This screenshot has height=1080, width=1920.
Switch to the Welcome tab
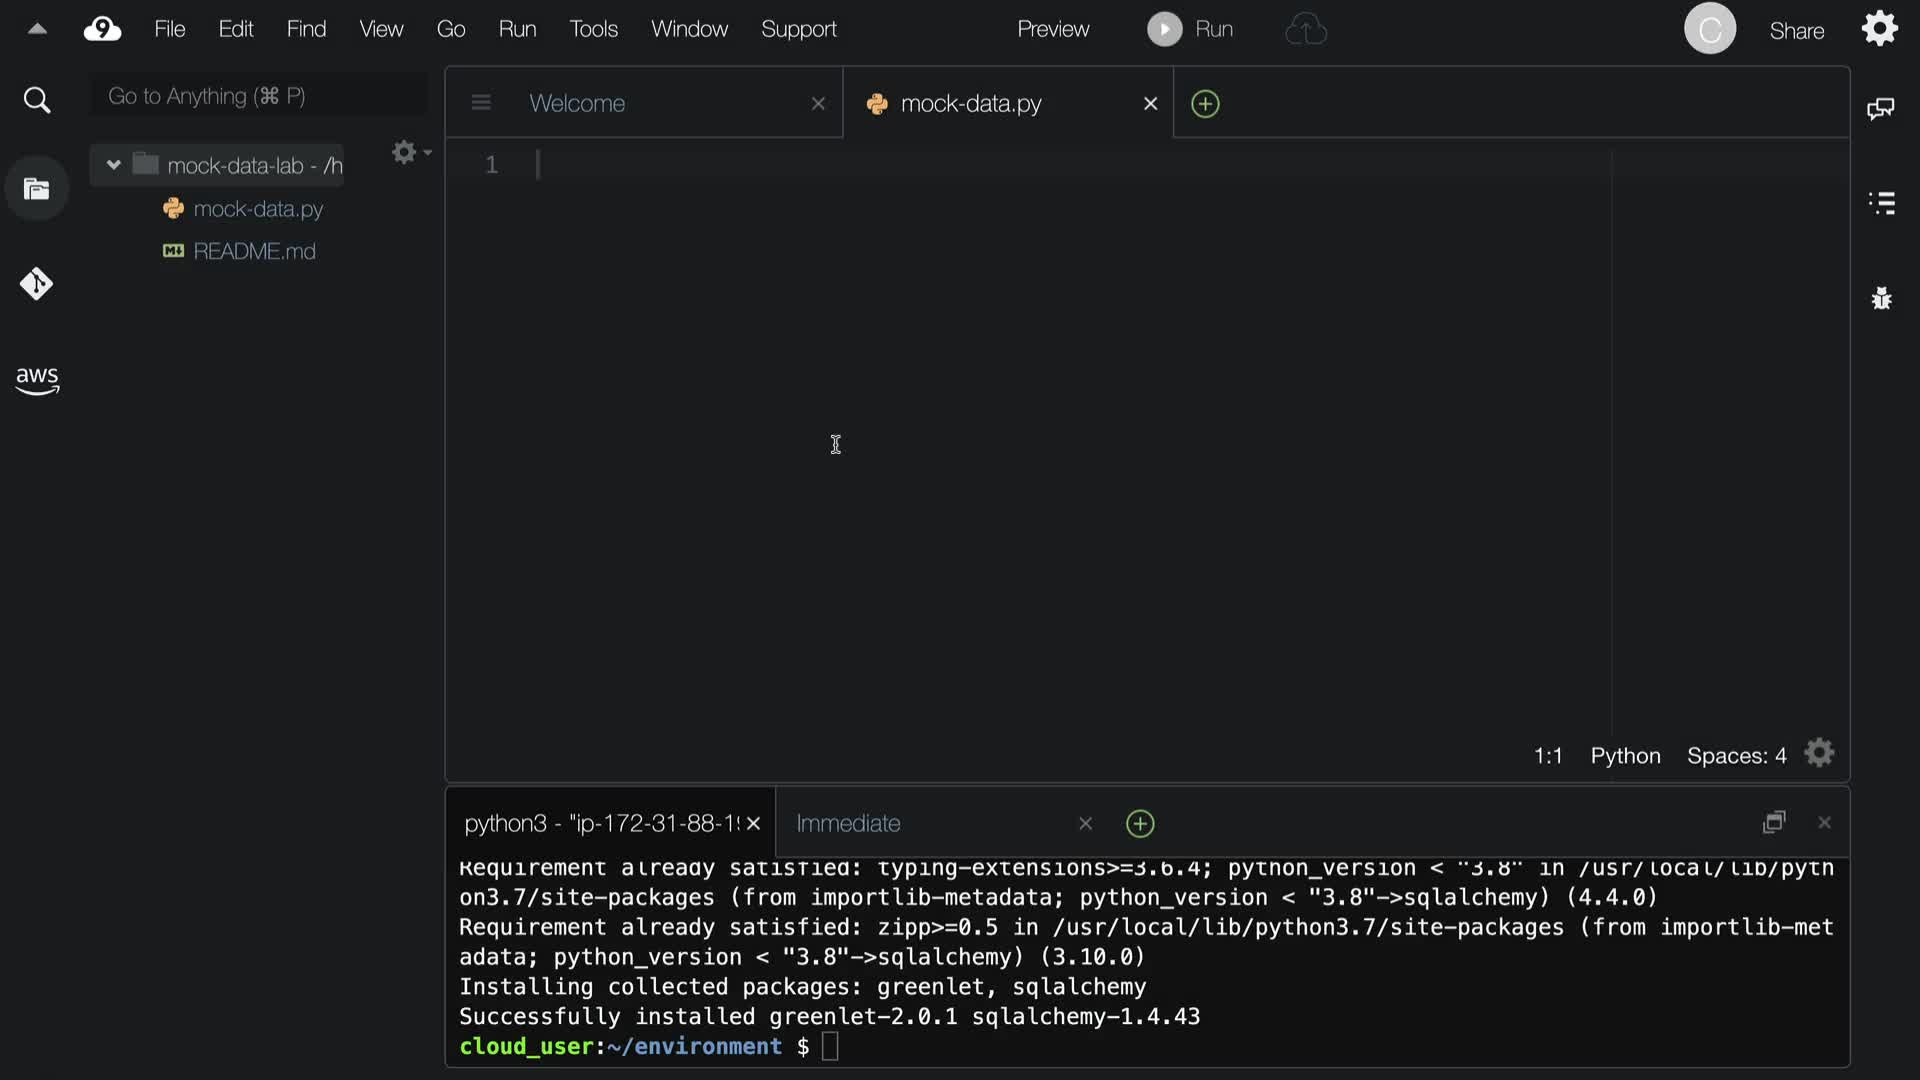[577, 104]
